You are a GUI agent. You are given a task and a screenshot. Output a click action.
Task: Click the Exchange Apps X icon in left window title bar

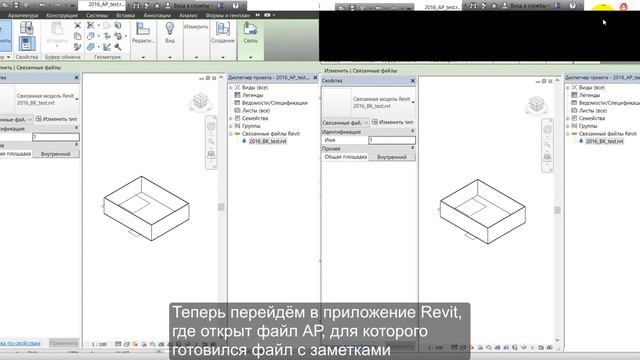click(x=220, y=5)
